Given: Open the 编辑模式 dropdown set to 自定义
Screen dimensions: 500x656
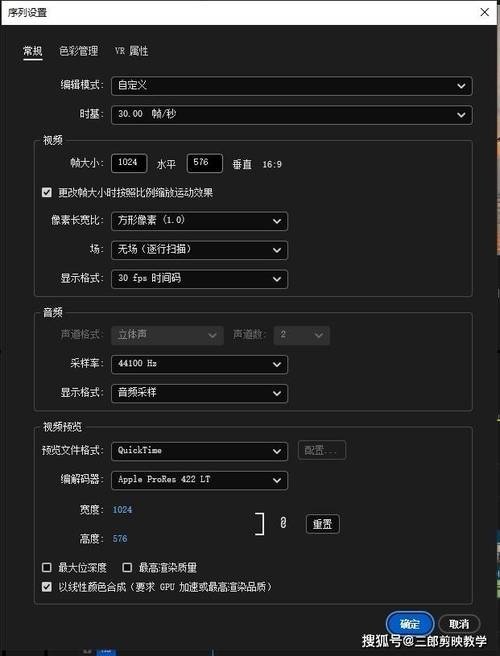Looking at the screenshot, I should point(292,86).
